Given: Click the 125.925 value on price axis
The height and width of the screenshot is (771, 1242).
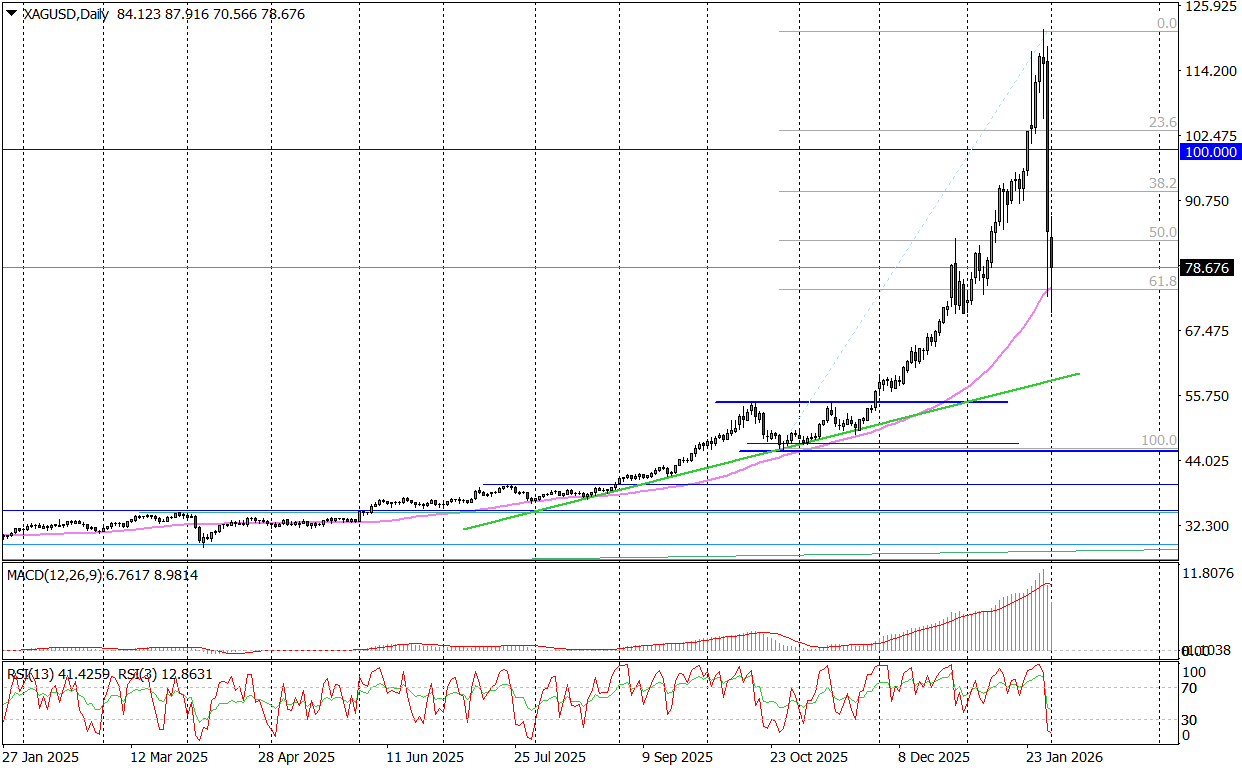Looking at the screenshot, I should click(x=1209, y=7).
